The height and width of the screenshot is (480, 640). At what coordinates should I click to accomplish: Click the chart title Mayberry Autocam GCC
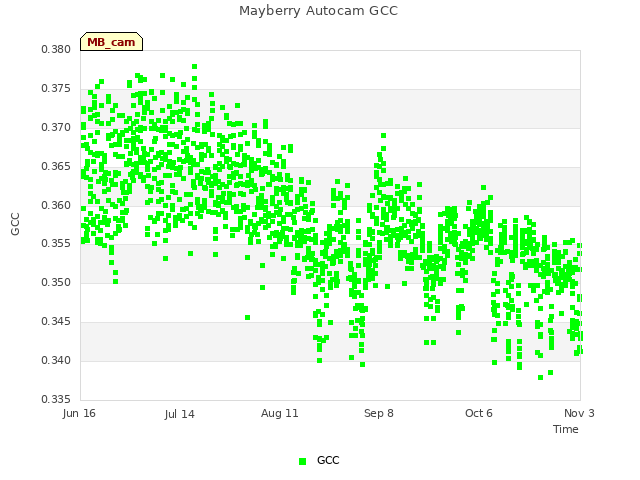(x=318, y=11)
